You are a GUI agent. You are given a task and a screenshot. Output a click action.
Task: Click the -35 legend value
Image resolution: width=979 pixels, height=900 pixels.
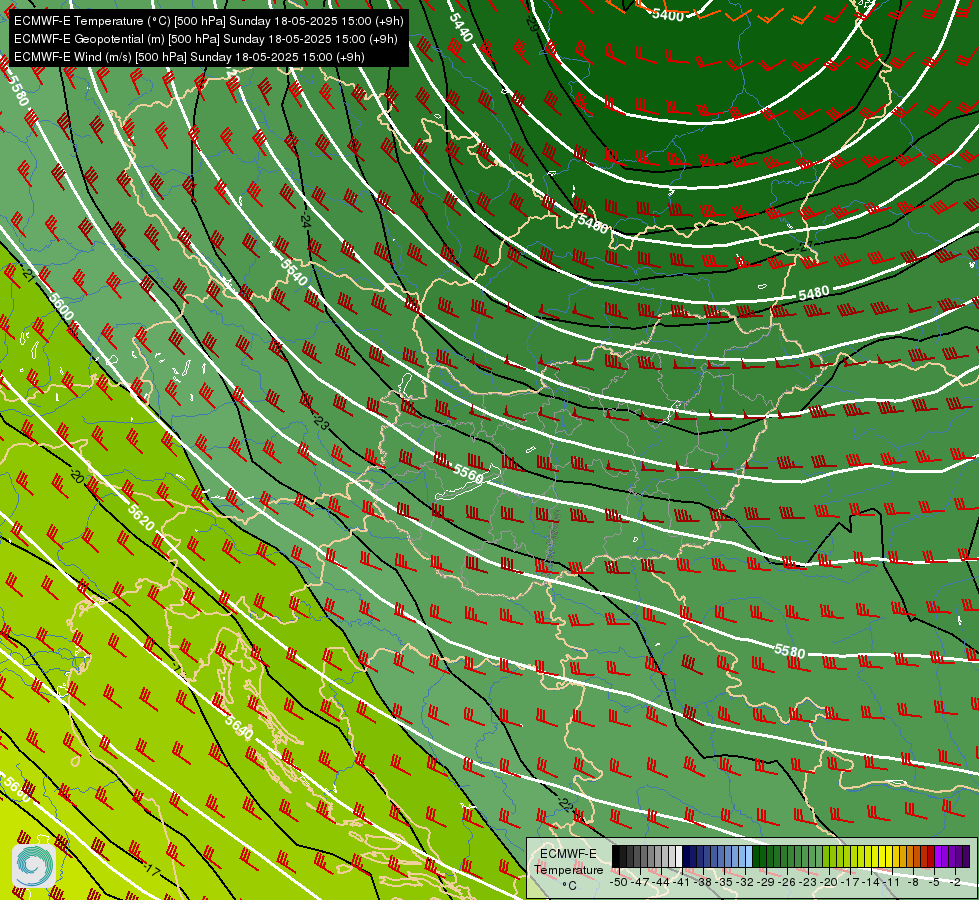(x=726, y=882)
